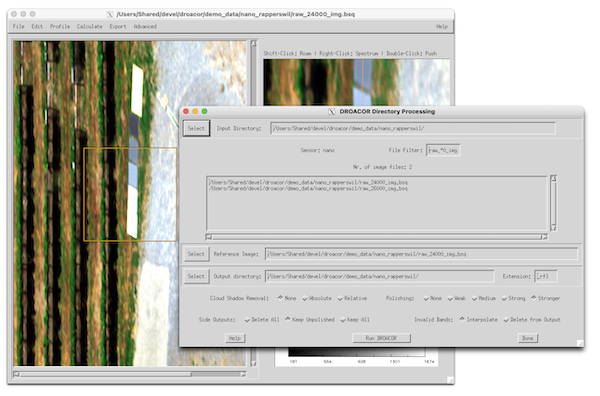Click Select button for Output directory
Image resolution: width=600 pixels, height=396 pixels.
tap(196, 276)
